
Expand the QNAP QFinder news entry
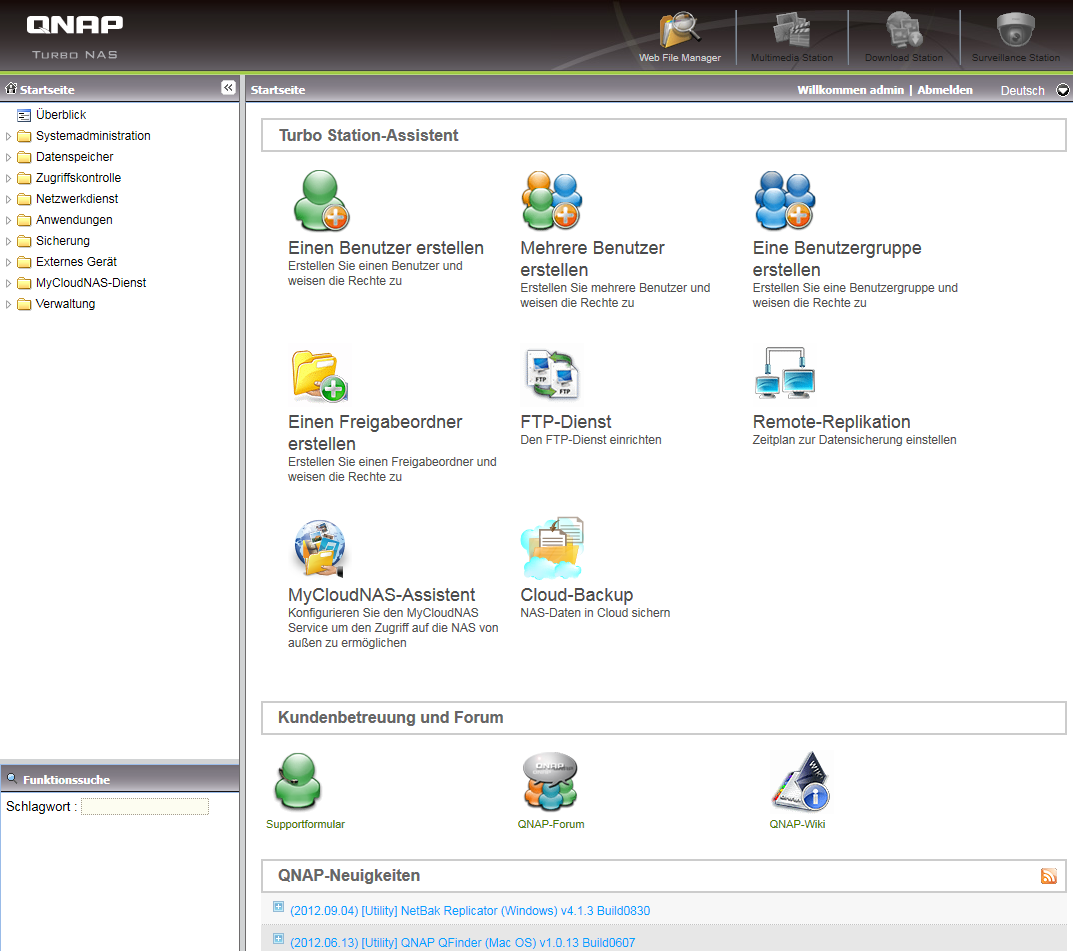point(279,939)
